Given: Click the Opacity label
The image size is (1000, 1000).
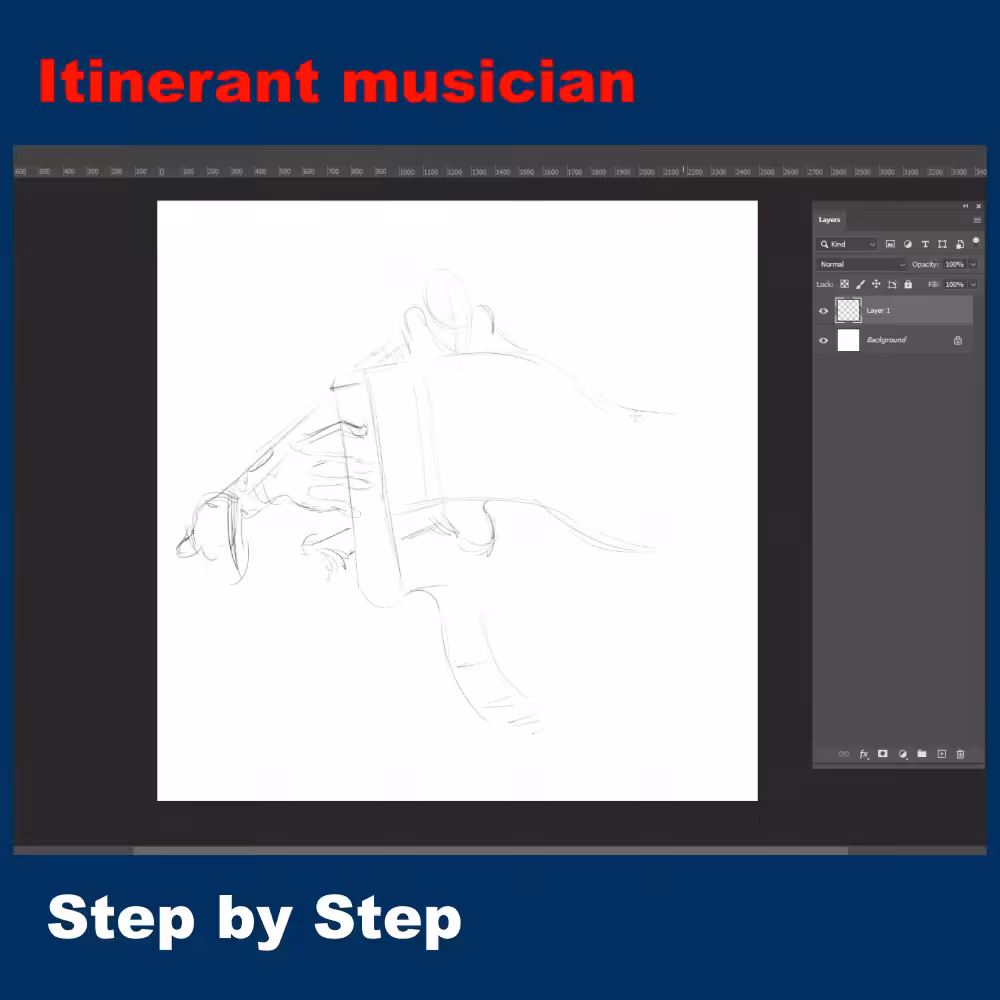Looking at the screenshot, I should pos(925,264).
